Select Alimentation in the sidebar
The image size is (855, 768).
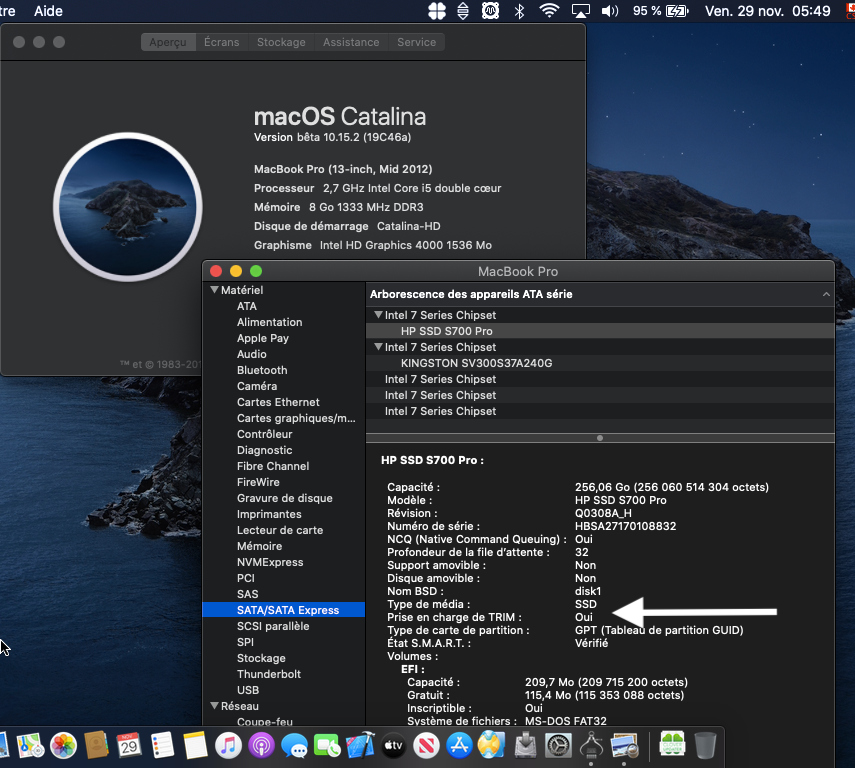pos(269,322)
